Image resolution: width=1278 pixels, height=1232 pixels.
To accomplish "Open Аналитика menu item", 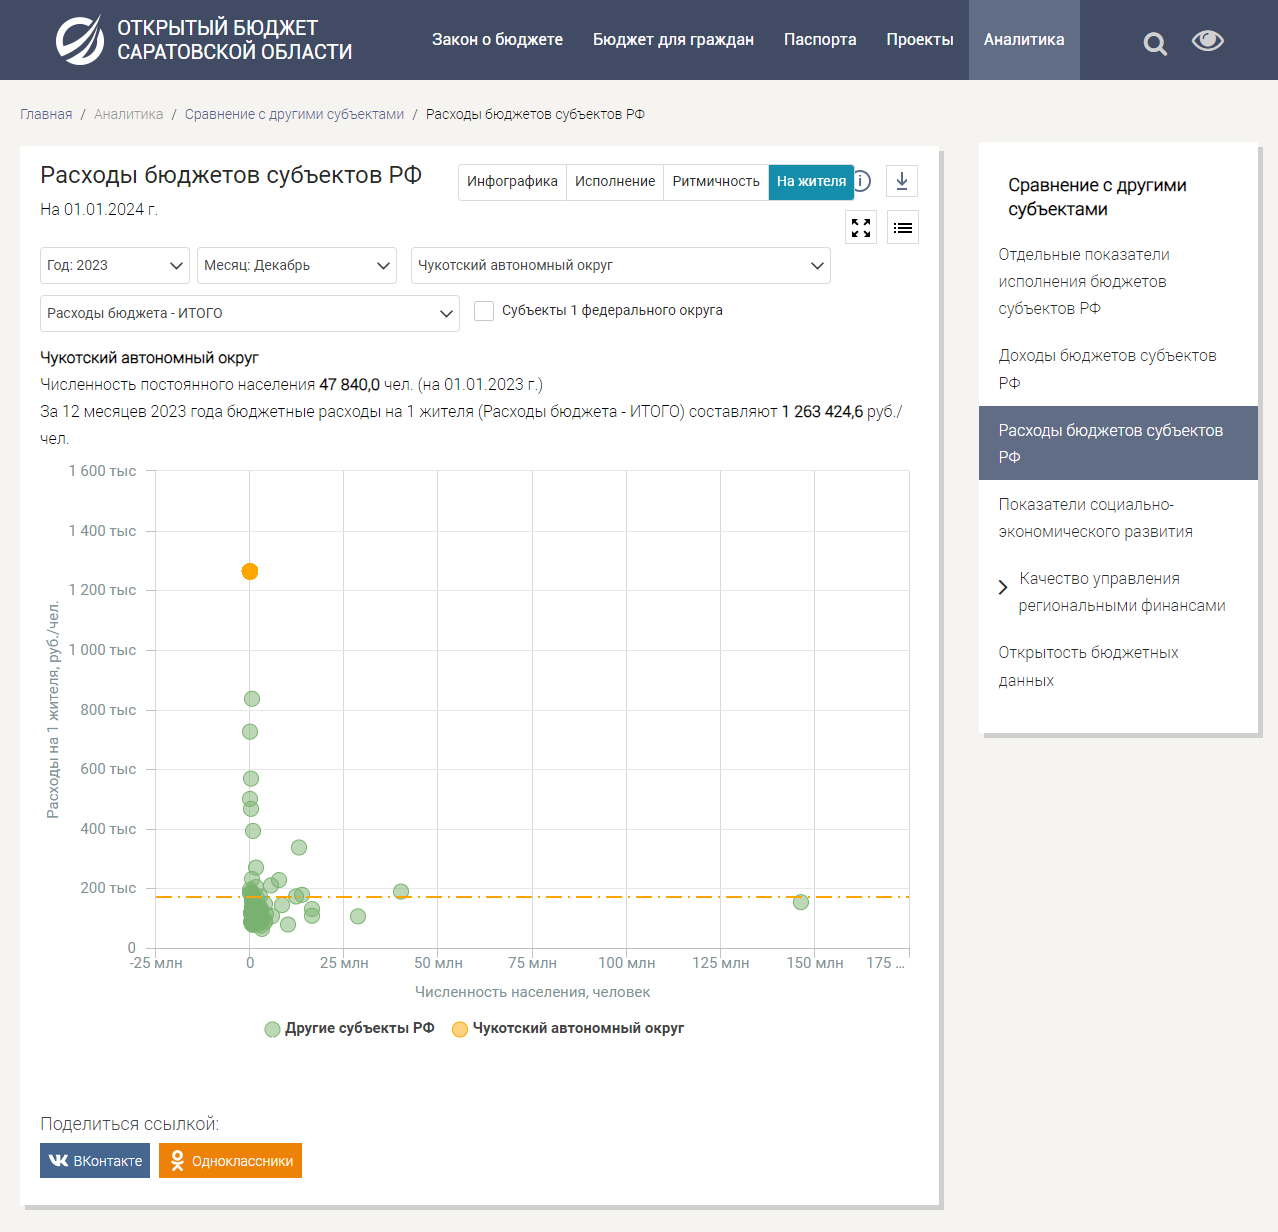I will tap(1024, 40).
